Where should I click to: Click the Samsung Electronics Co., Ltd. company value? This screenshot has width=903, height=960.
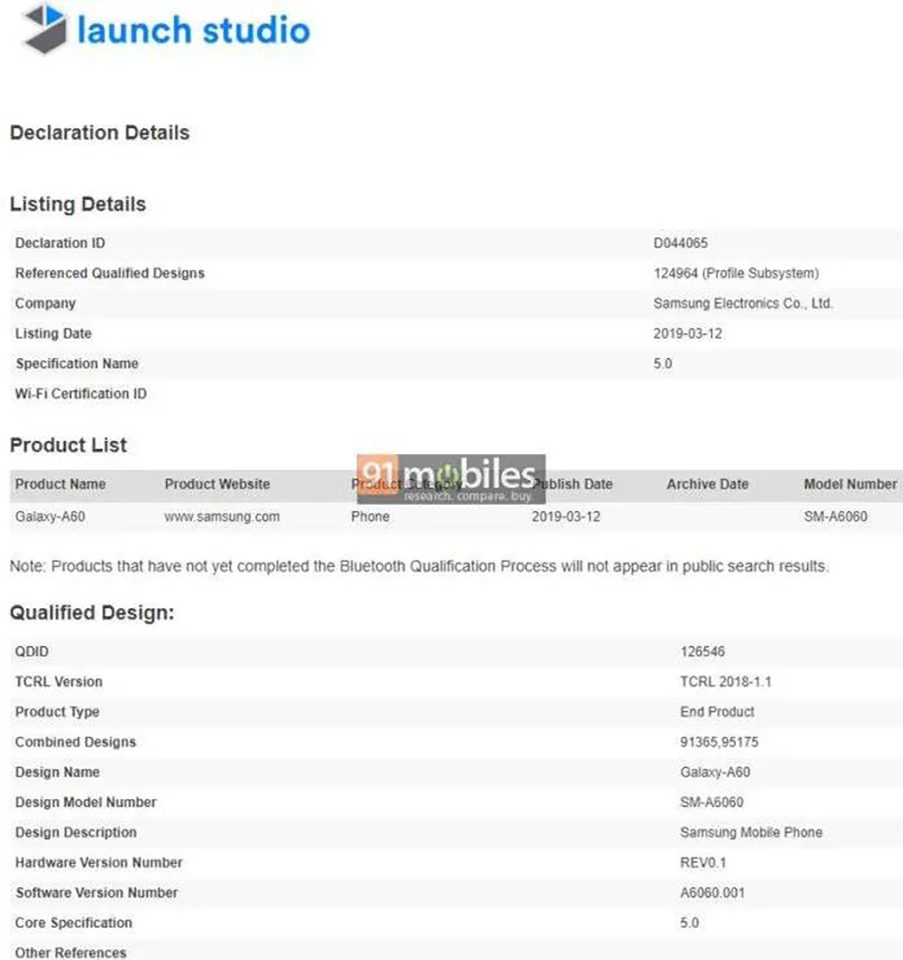click(743, 303)
